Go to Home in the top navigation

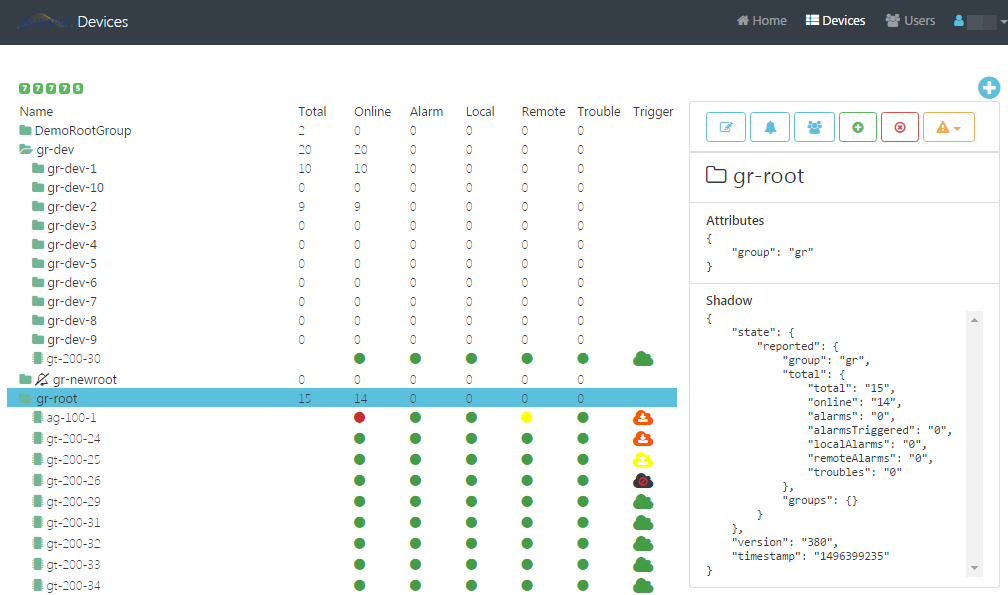pyautogui.click(x=762, y=21)
